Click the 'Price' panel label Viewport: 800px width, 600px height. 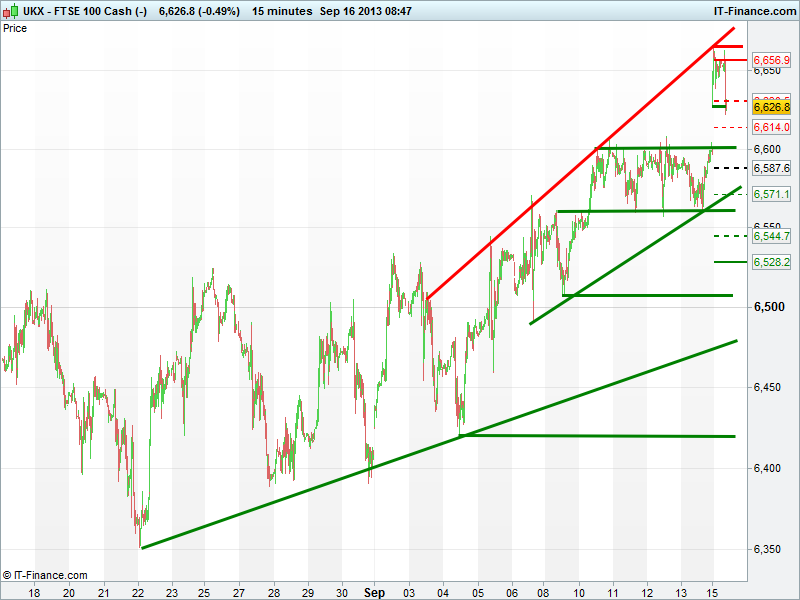pyautogui.click(x=15, y=28)
